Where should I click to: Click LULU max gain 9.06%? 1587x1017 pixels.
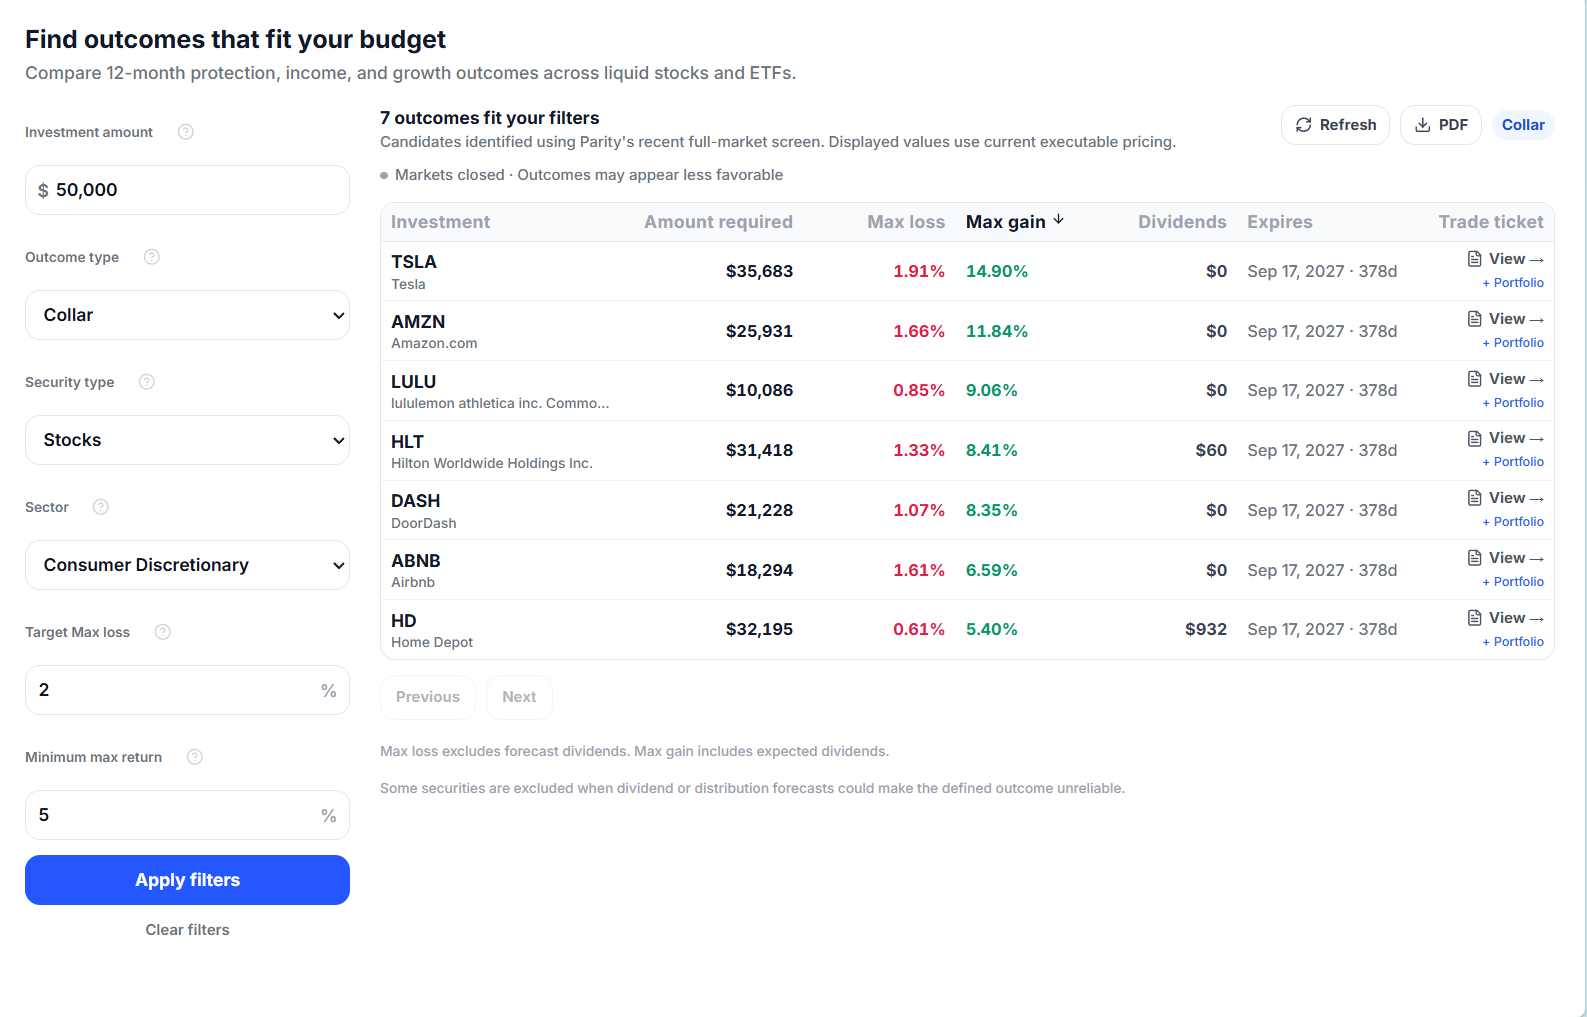pos(992,390)
